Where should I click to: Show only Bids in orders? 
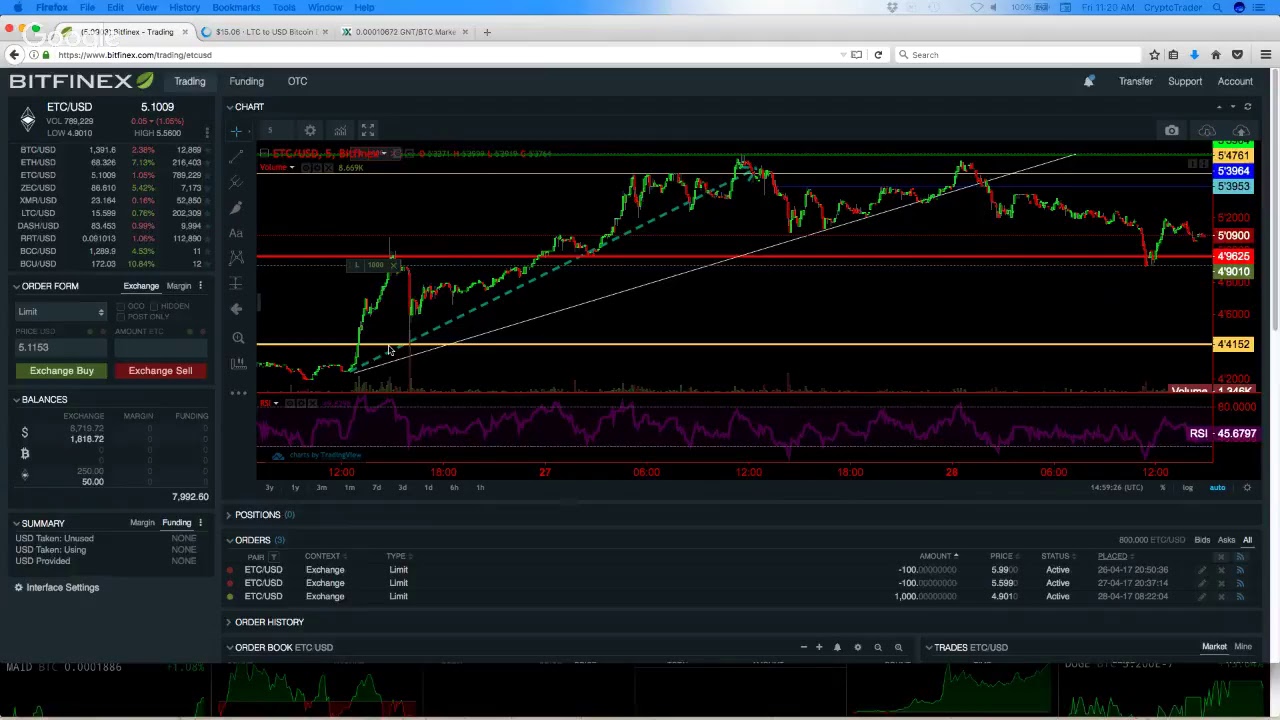[1202, 540]
